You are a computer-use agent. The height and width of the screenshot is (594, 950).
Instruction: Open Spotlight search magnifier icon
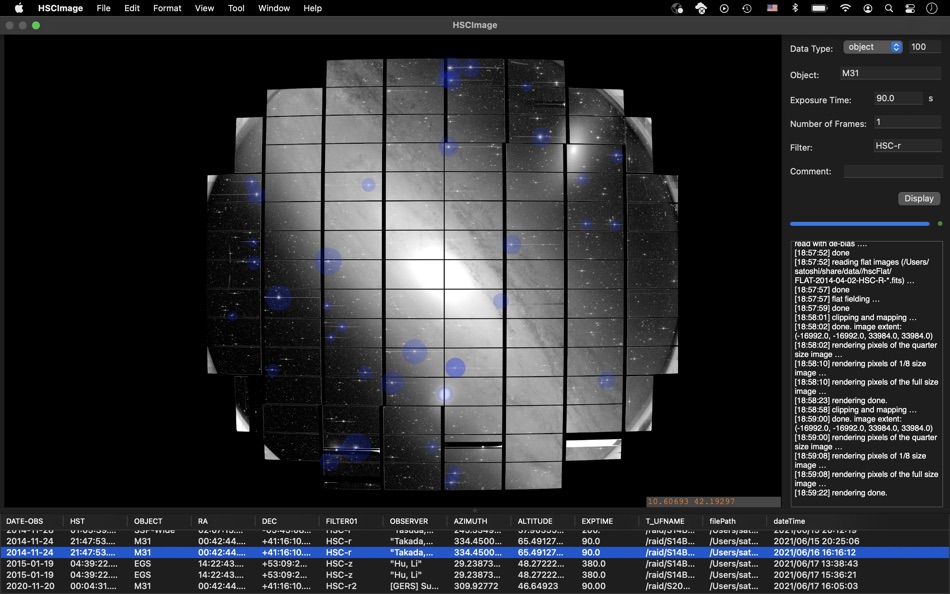click(x=889, y=8)
